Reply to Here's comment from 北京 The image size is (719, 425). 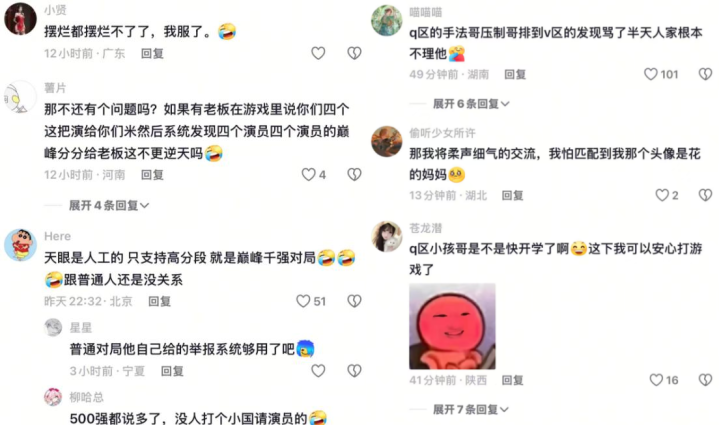pyautogui.click(x=160, y=301)
